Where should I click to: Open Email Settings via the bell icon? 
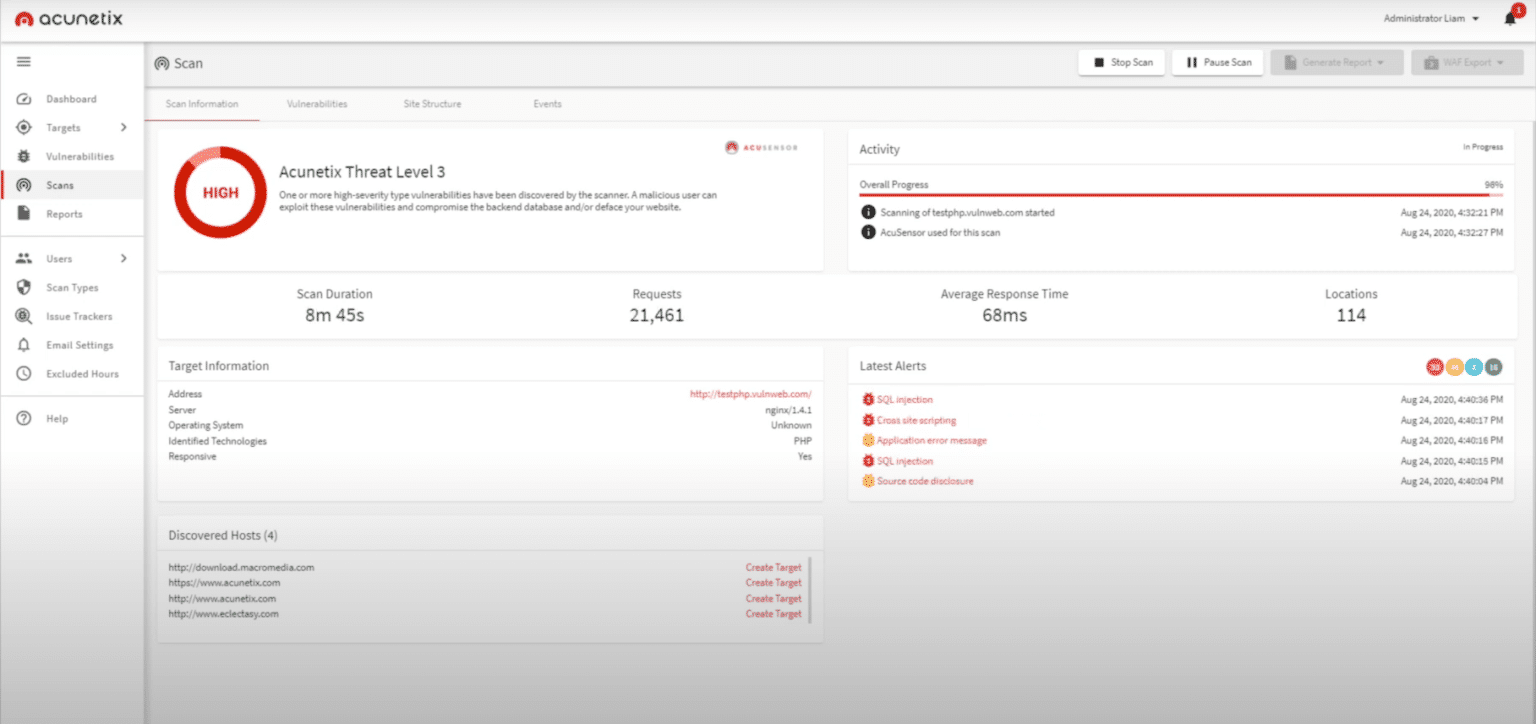(23, 344)
